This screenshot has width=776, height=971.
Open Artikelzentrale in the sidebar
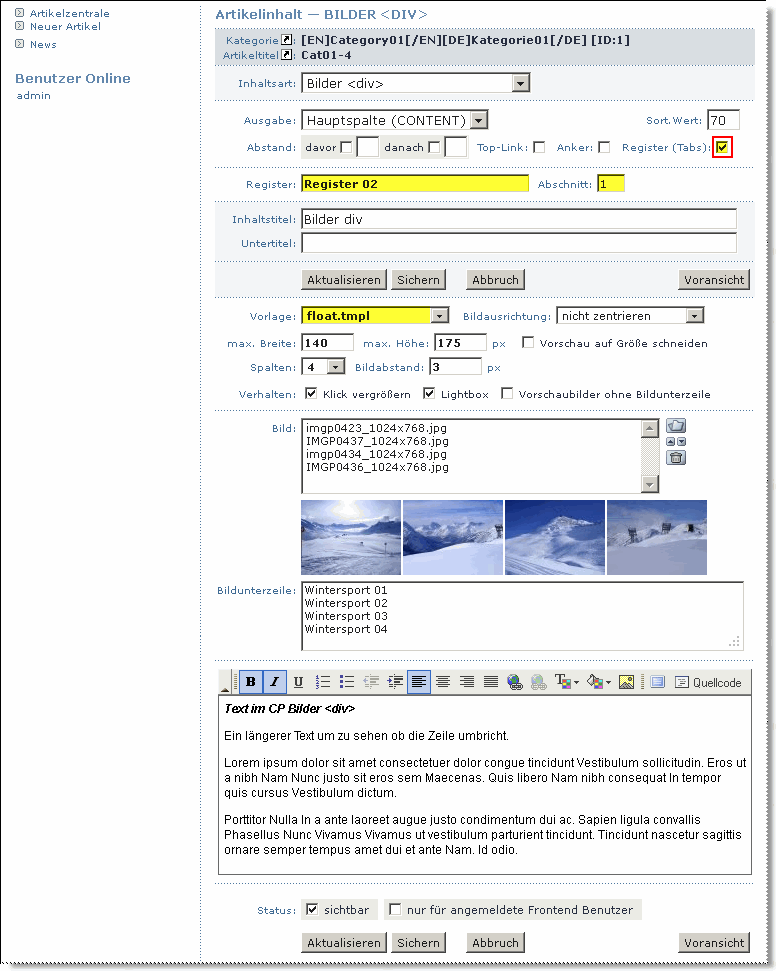tap(69, 14)
